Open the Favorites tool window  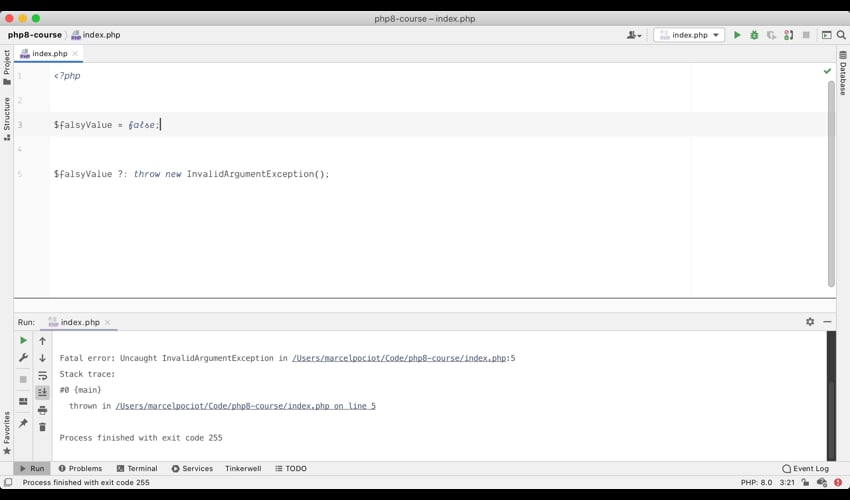(7, 433)
